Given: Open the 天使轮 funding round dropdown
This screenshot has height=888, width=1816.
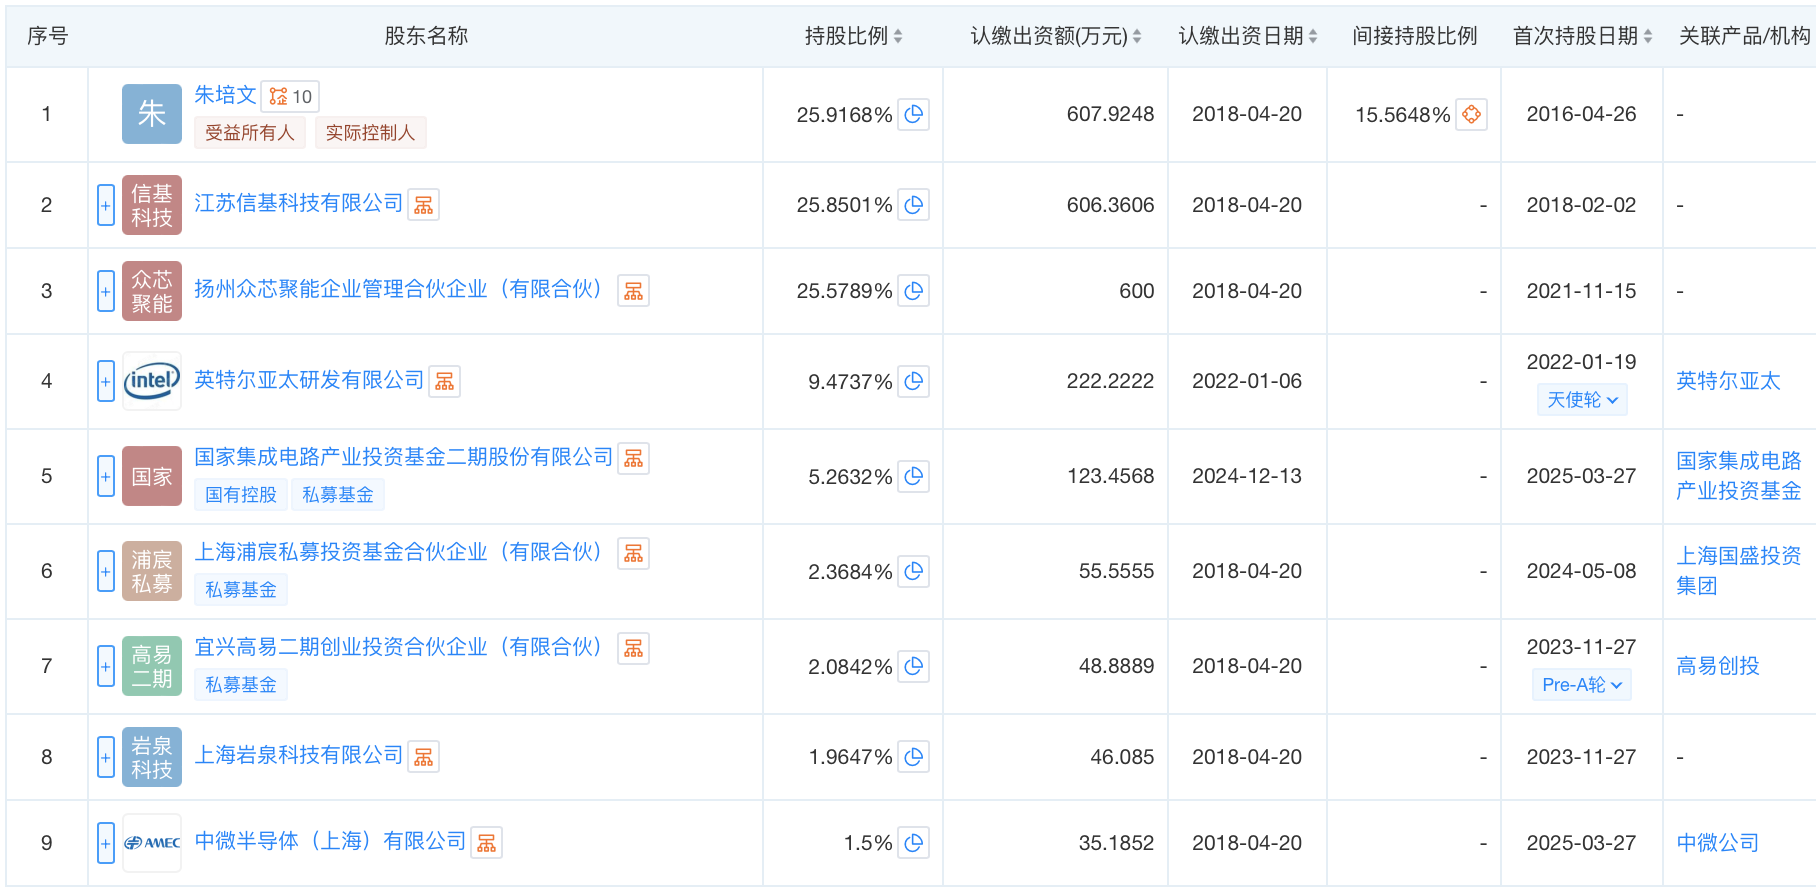Looking at the screenshot, I should point(1582,400).
